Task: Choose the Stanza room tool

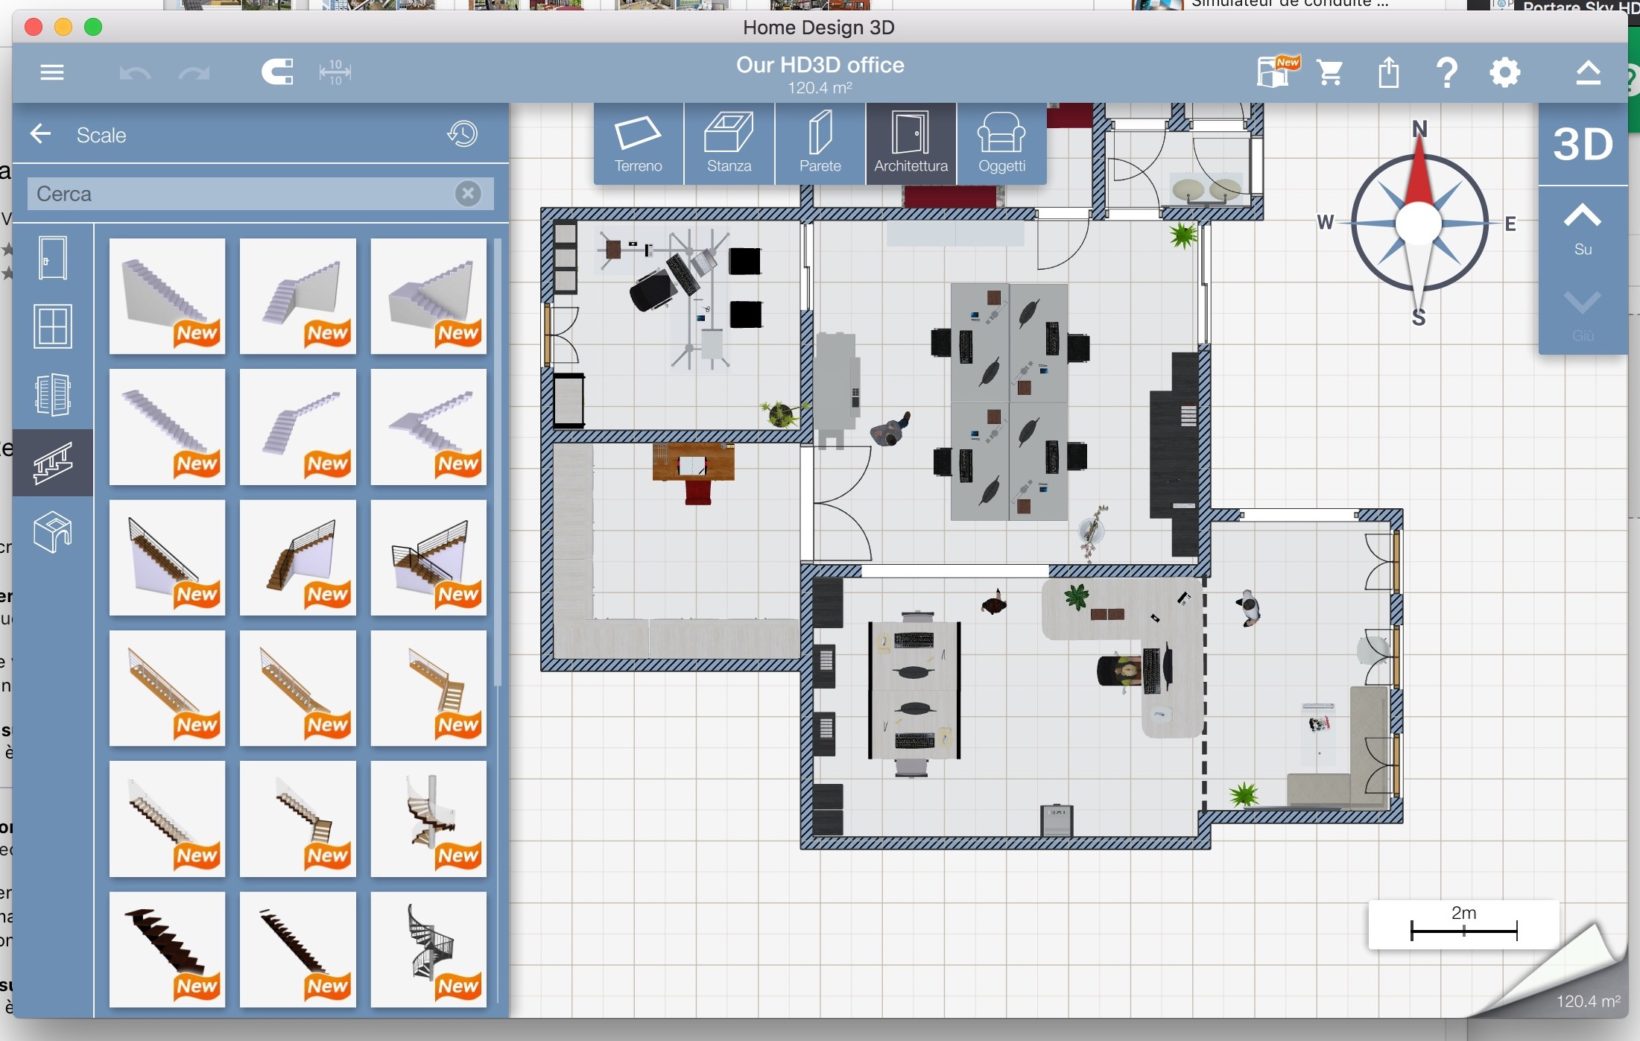Action: pyautogui.click(x=729, y=144)
